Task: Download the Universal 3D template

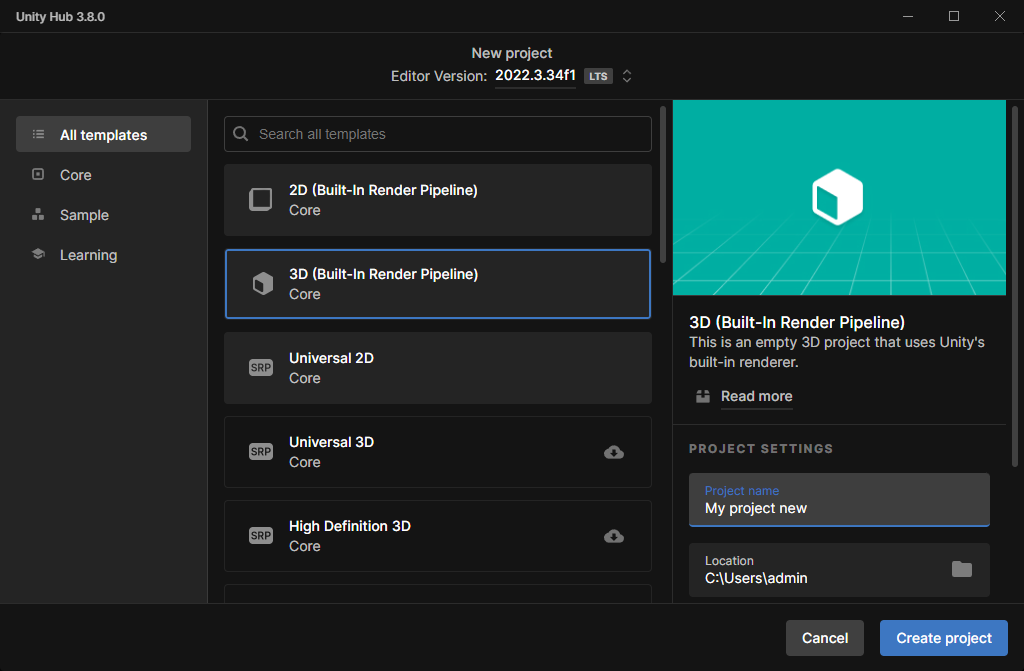Action: tap(614, 452)
